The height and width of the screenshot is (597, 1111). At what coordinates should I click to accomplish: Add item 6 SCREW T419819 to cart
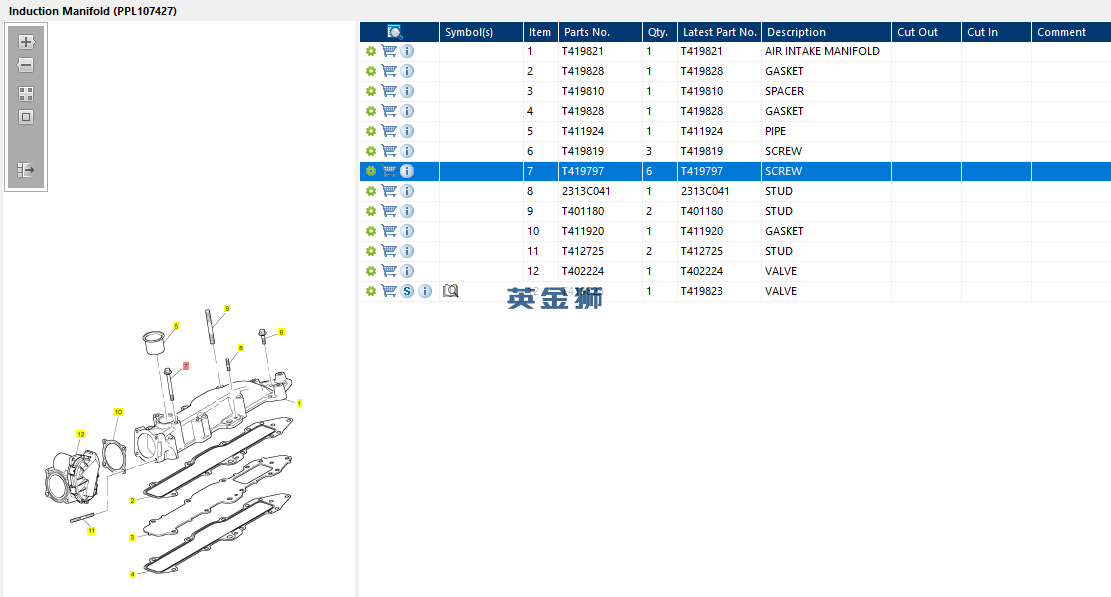coord(389,151)
